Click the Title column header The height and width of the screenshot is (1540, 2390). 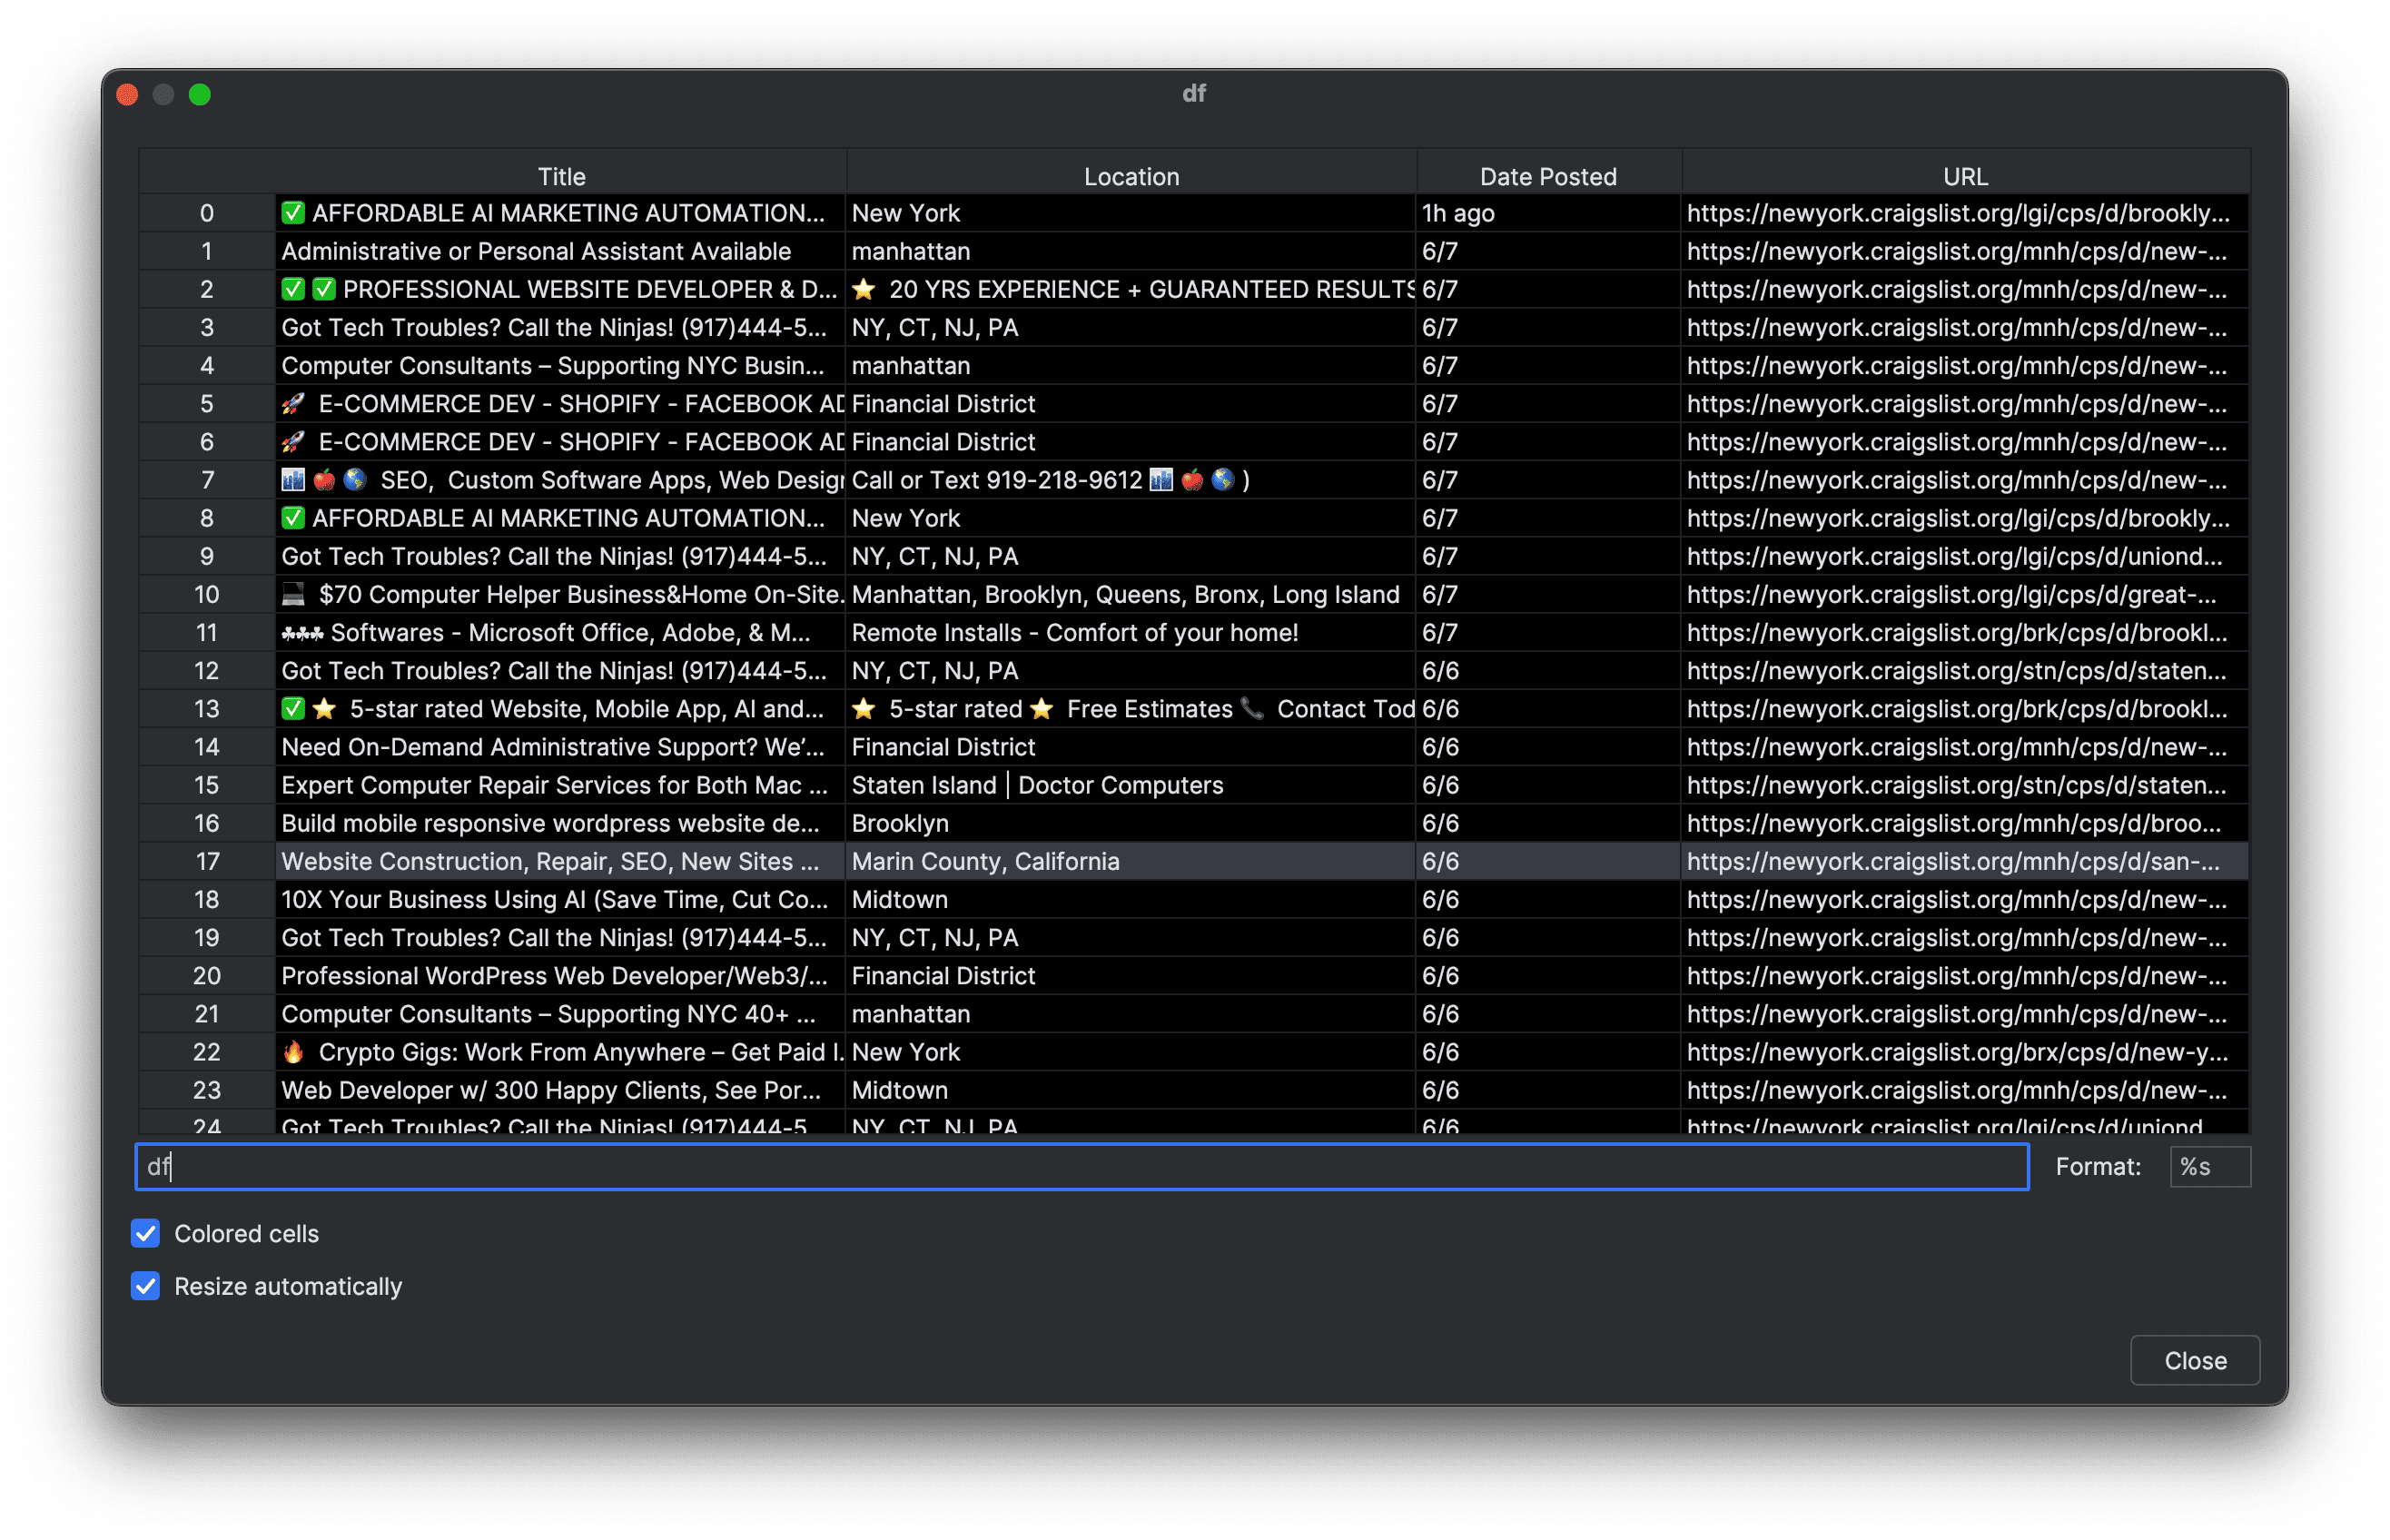(561, 176)
